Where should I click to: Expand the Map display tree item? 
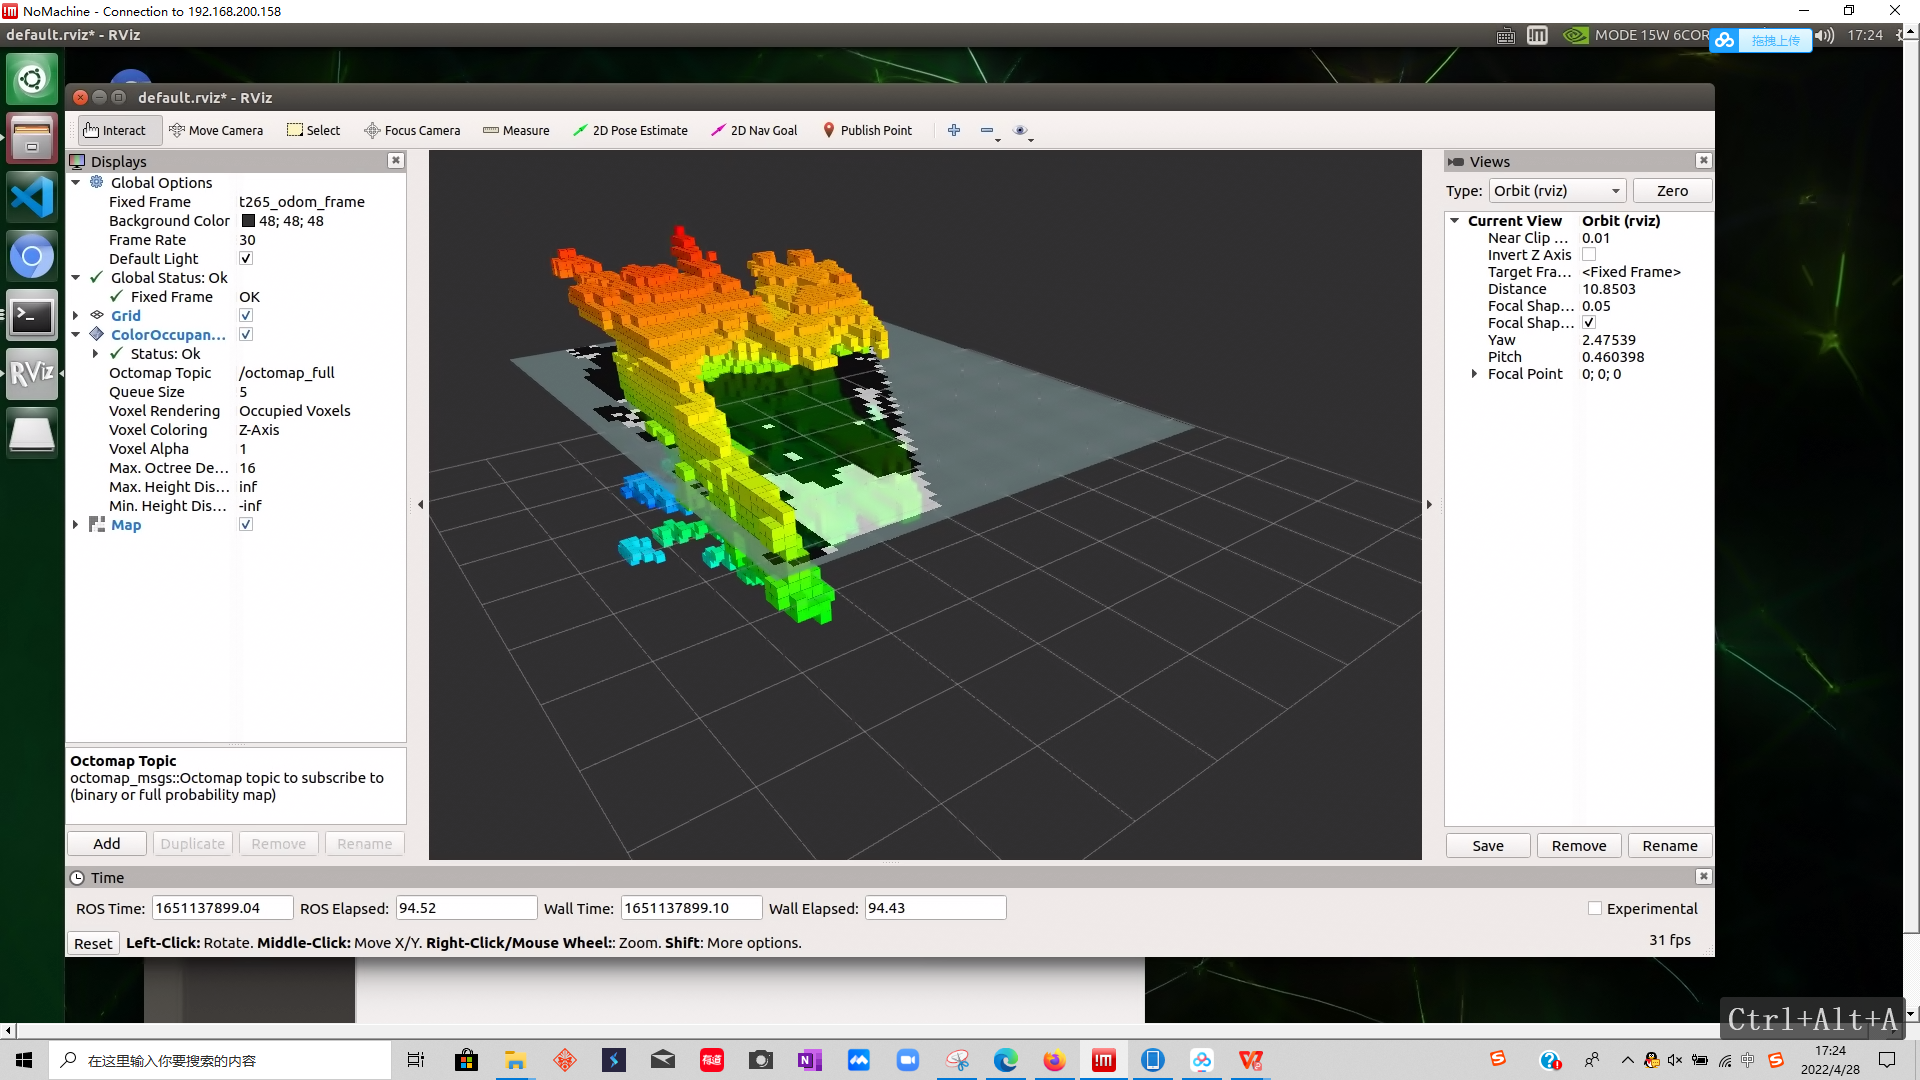coord(75,524)
